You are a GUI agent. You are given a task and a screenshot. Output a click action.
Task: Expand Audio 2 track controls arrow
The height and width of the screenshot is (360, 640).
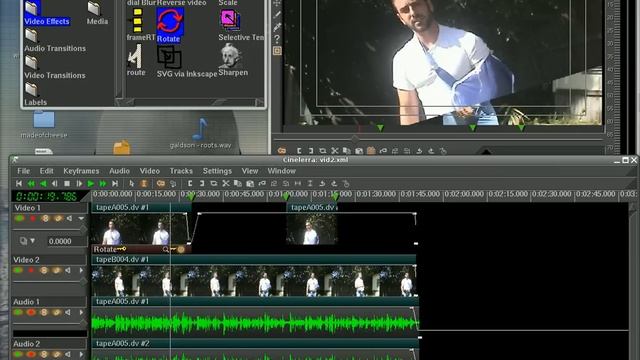tap(81, 354)
